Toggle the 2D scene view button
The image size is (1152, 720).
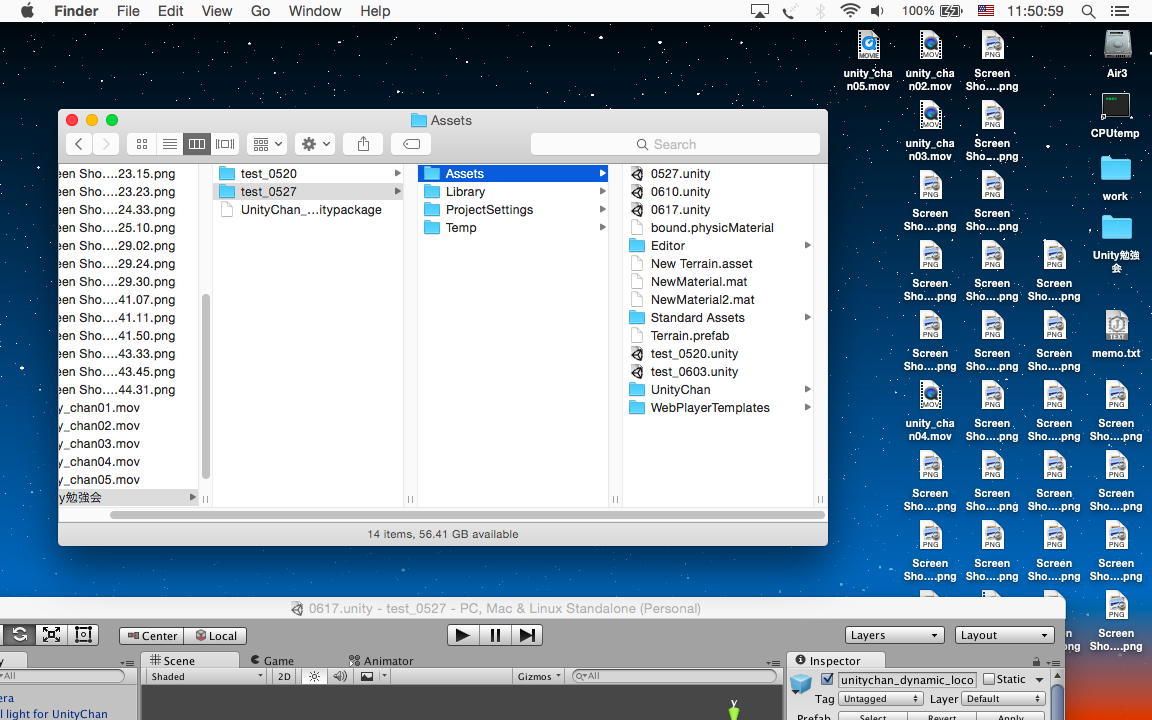[284, 677]
